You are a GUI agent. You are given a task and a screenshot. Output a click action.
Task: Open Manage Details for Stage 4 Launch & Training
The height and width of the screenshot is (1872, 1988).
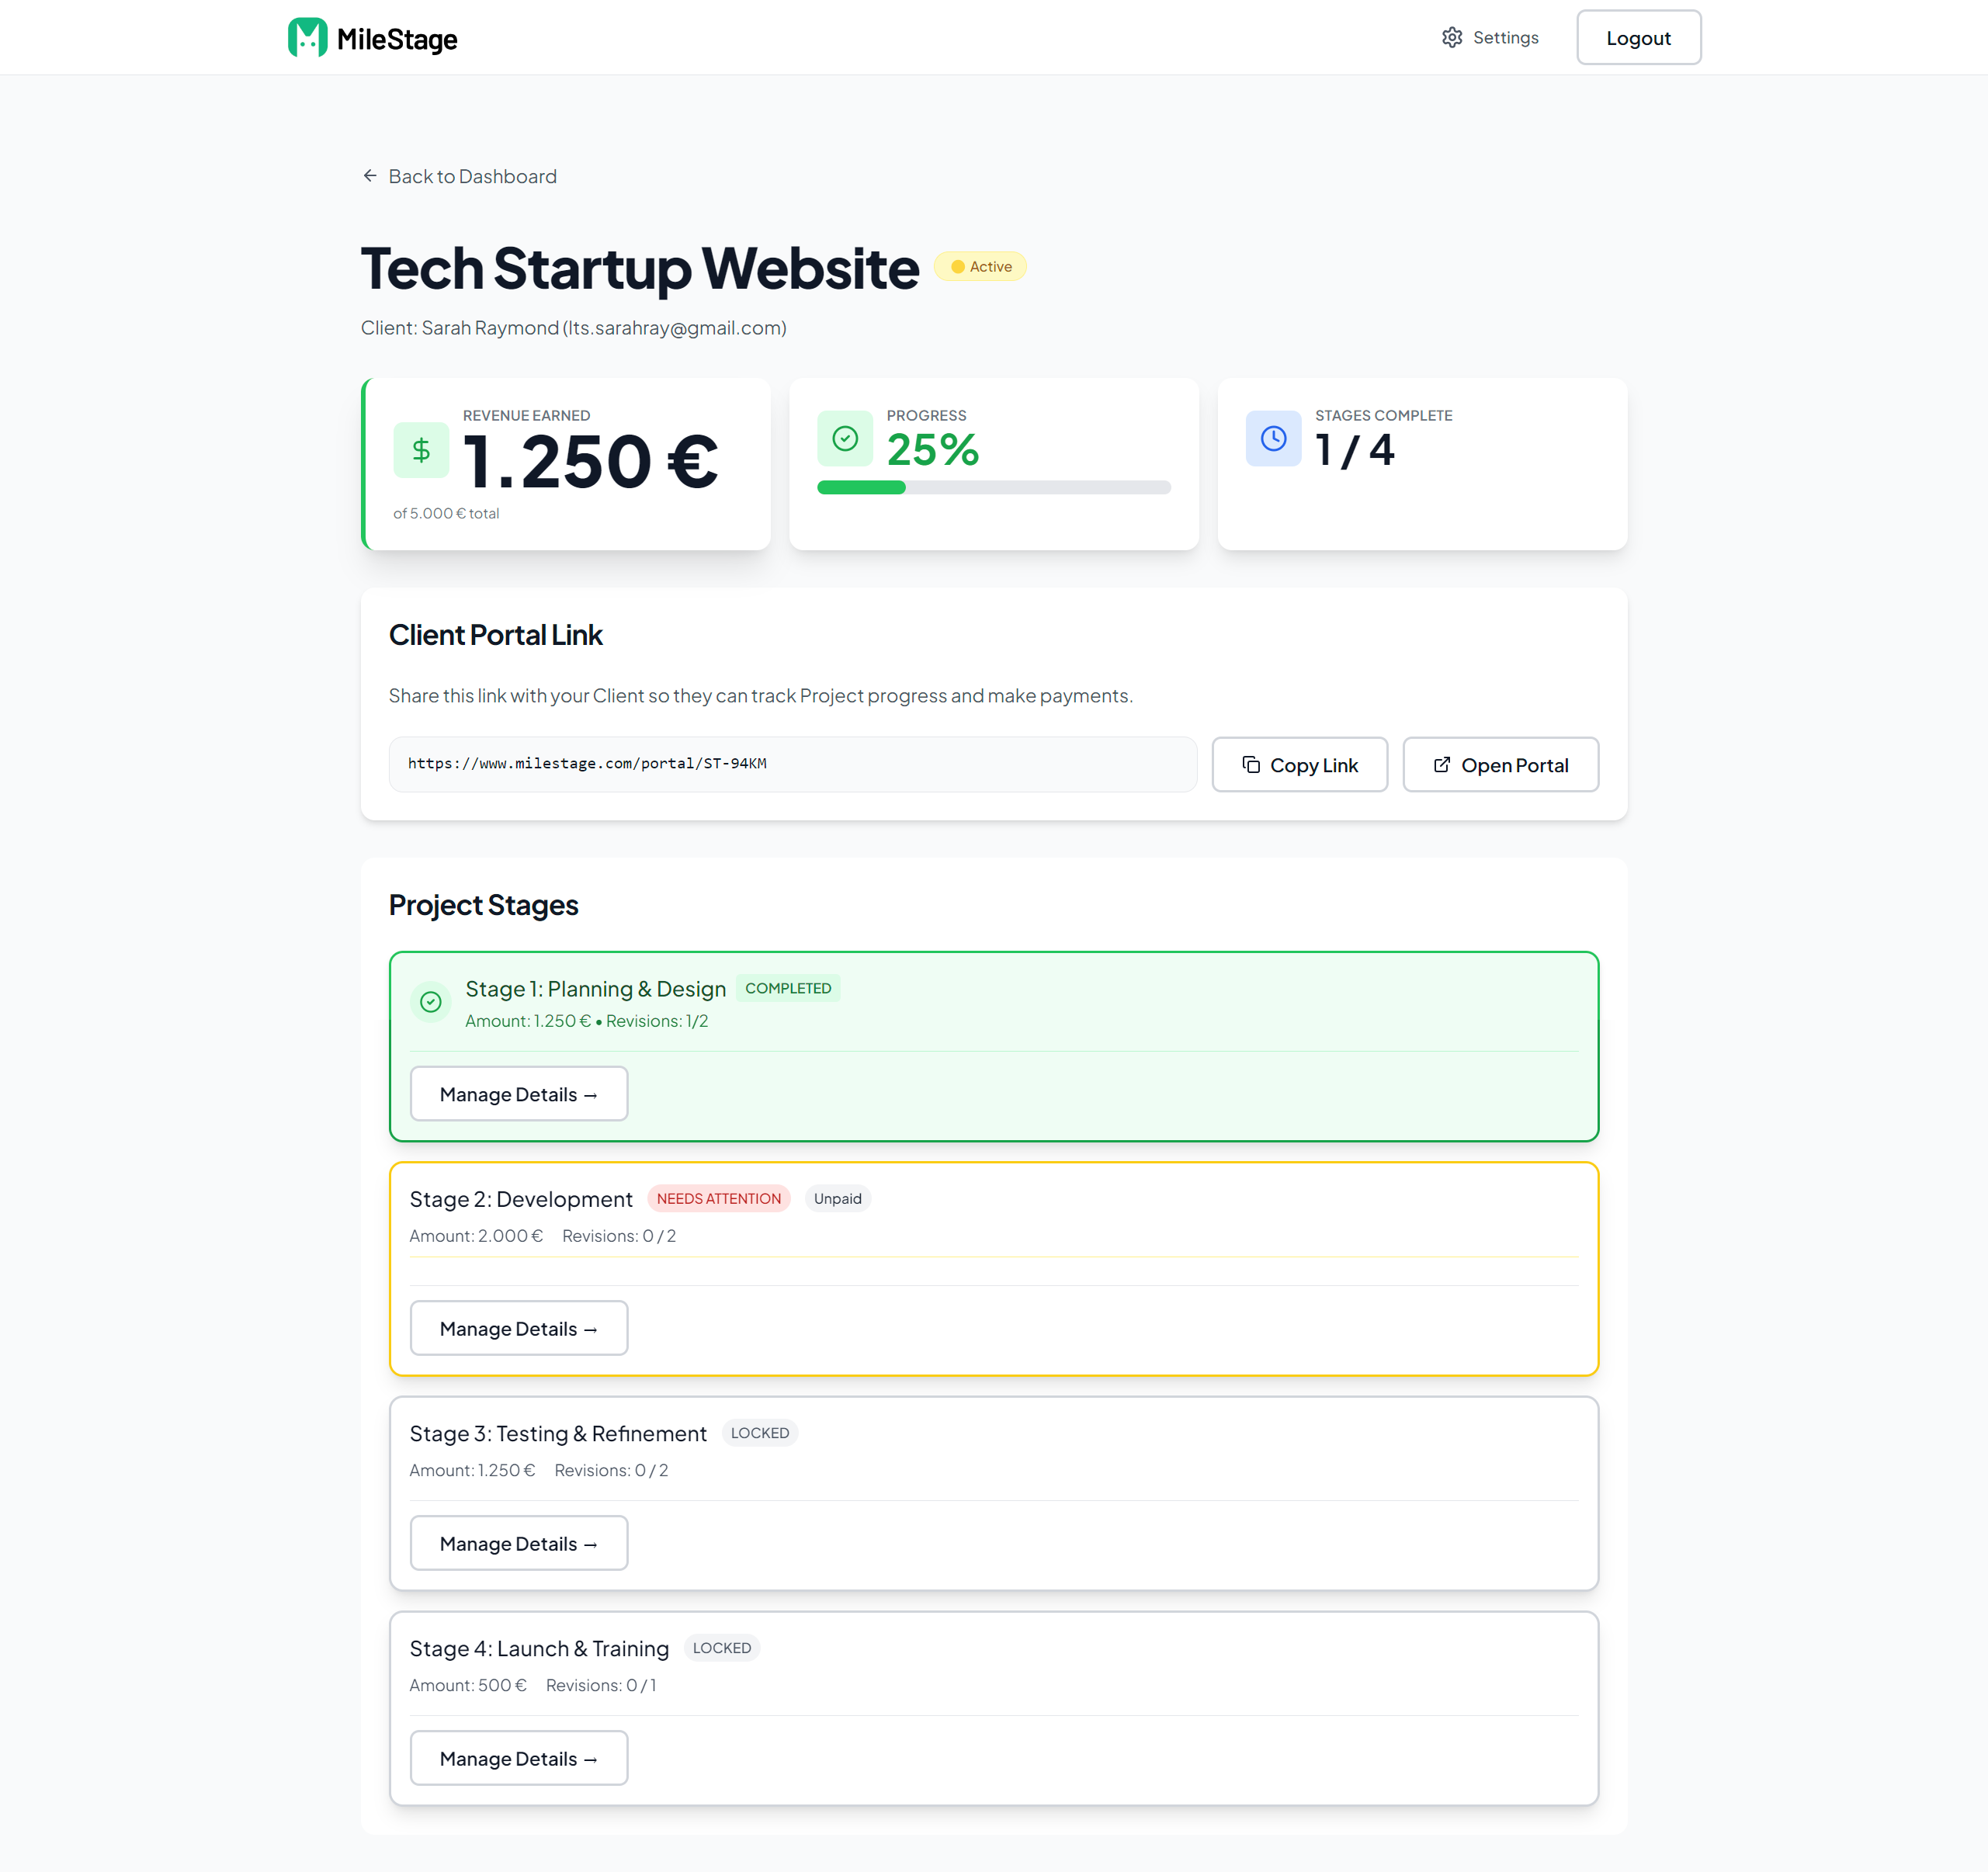[518, 1757]
